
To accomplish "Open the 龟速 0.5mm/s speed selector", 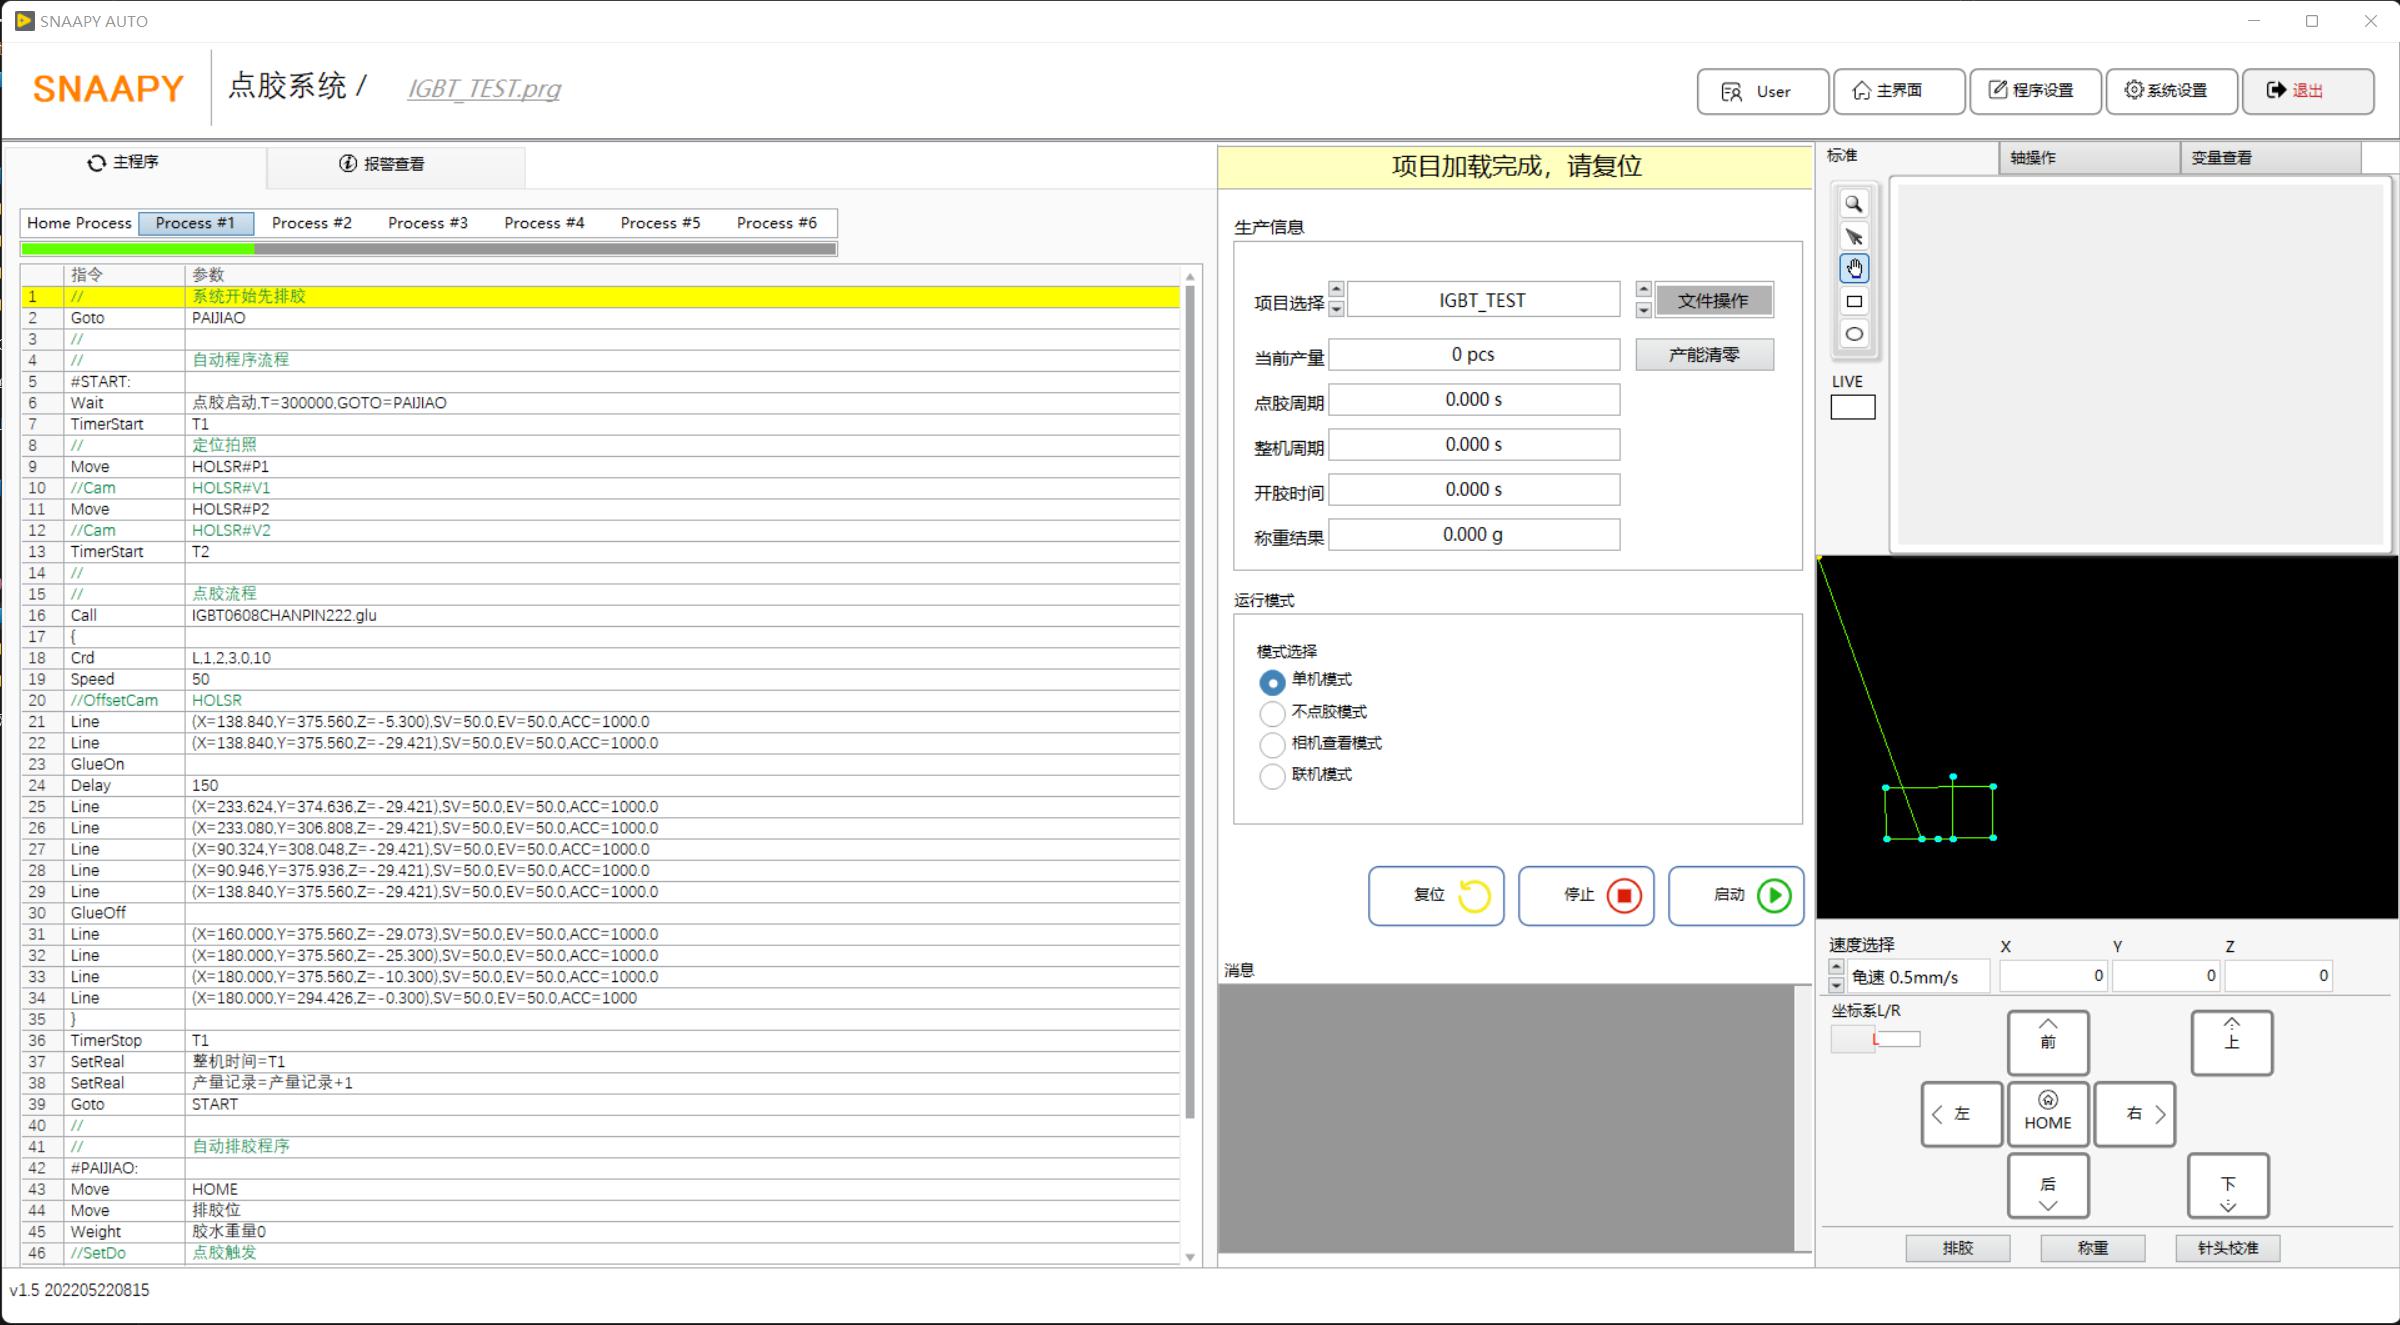I will pos(1918,977).
